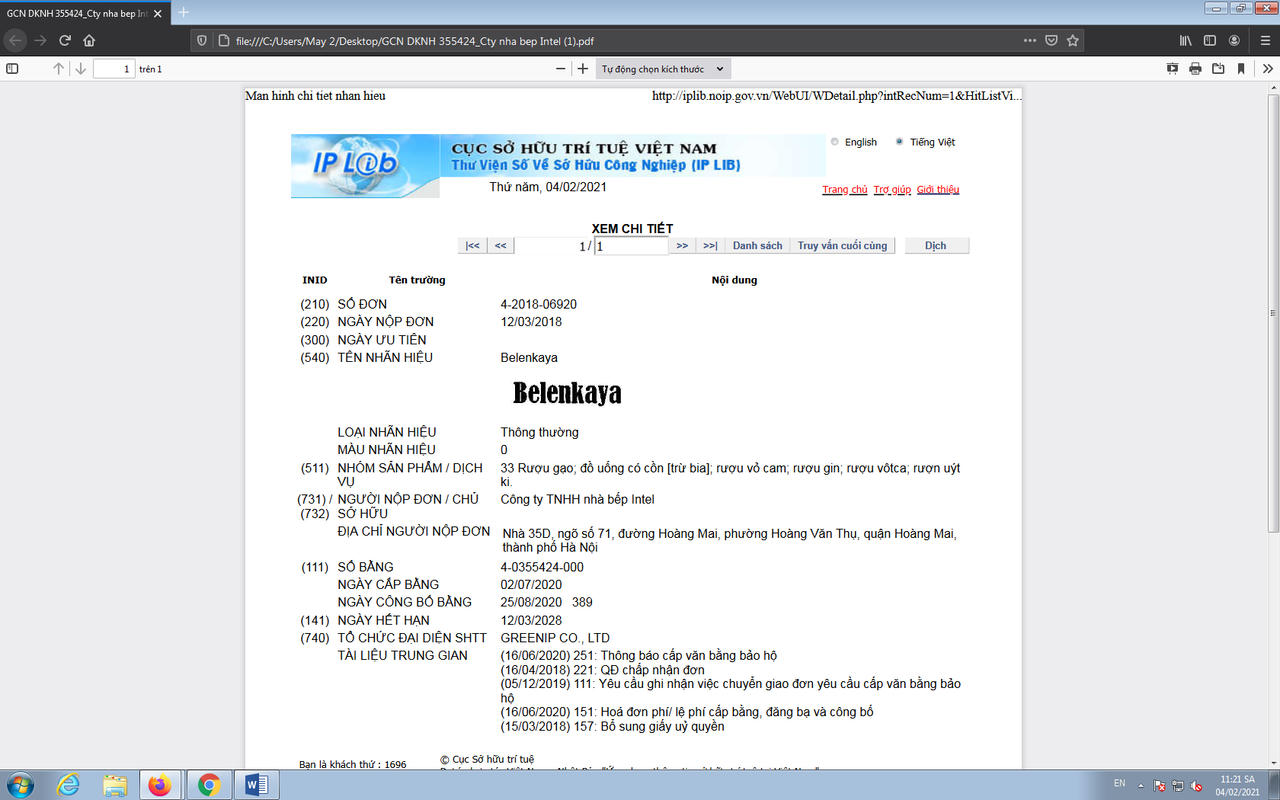This screenshot has height=800, width=1280.
Task: Click the Firefox reload page icon
Action: tap(65, 41)
